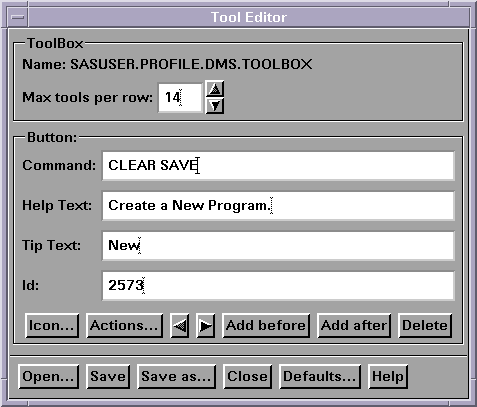Click the Tool Editor title bar
The height and width of the screenshot is (407, 477).
click(249, 17)
